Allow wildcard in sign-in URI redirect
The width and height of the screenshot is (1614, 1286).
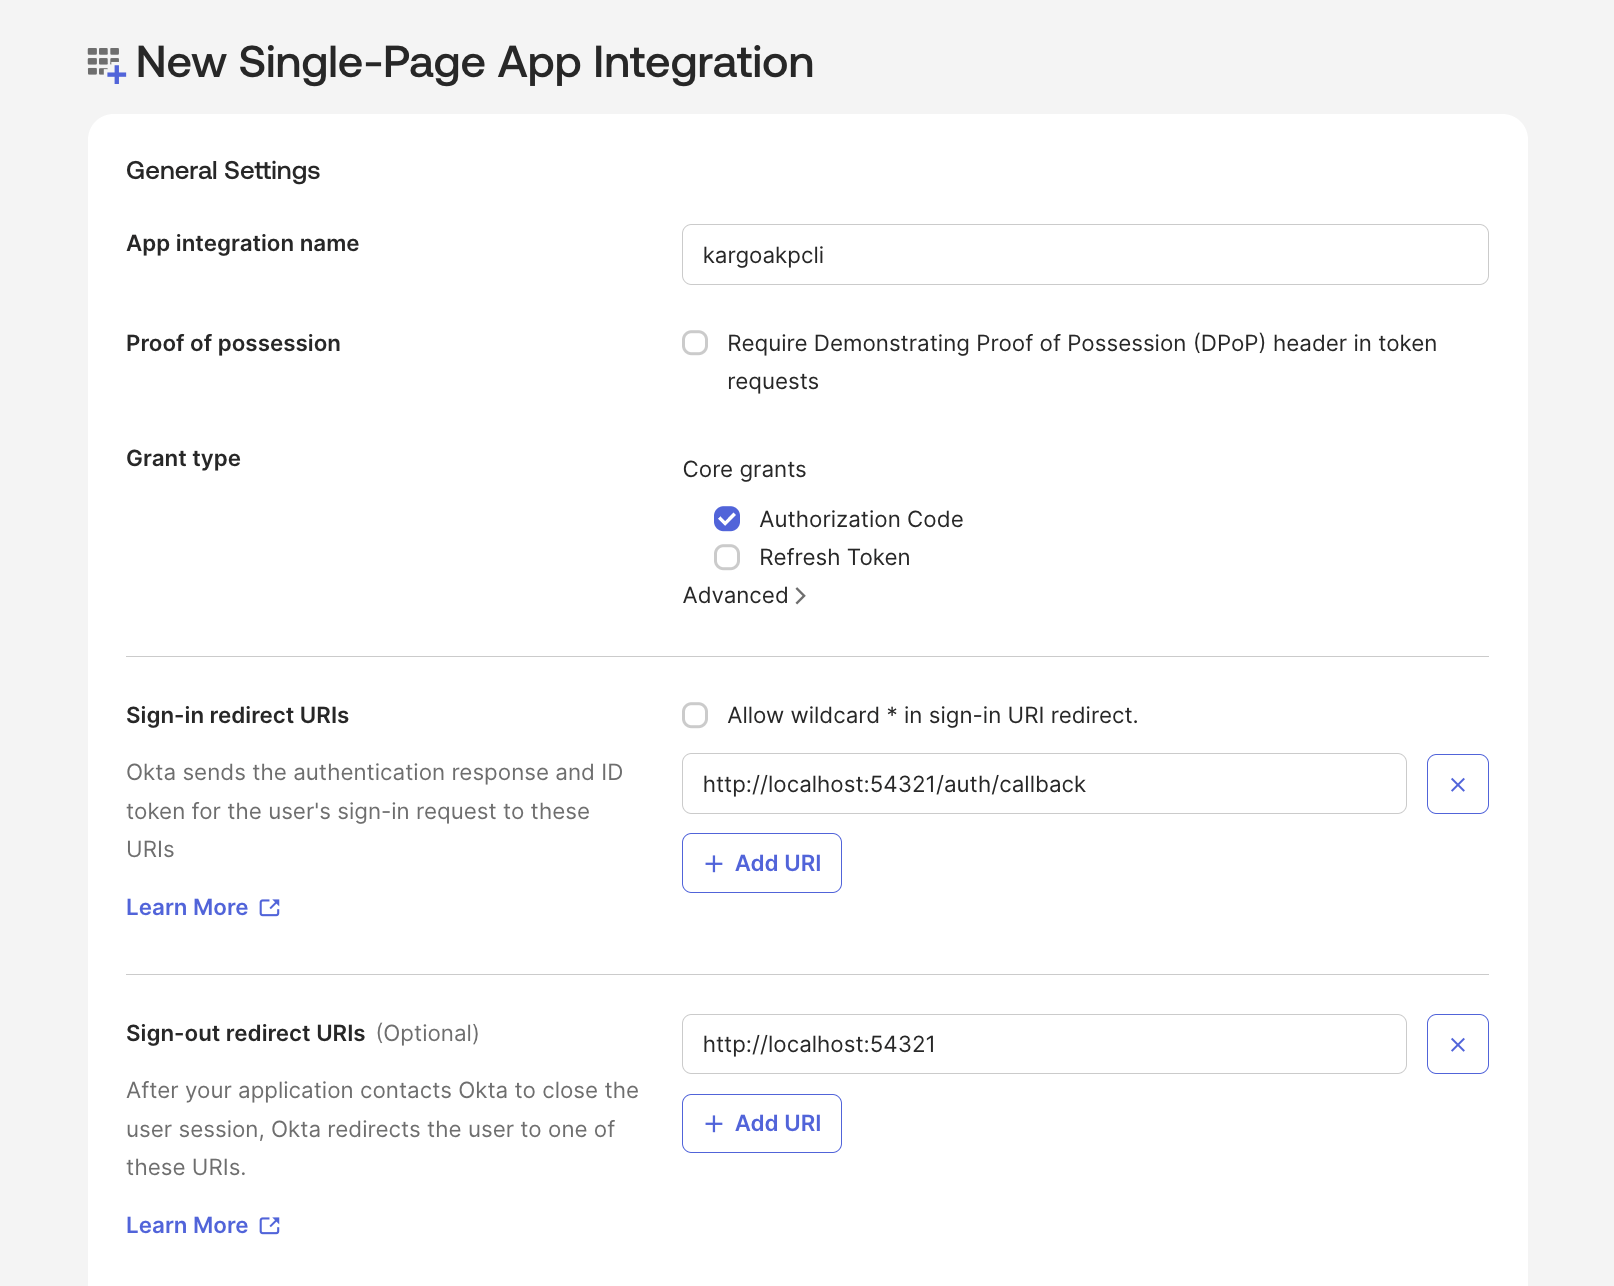tap(695, 715)
